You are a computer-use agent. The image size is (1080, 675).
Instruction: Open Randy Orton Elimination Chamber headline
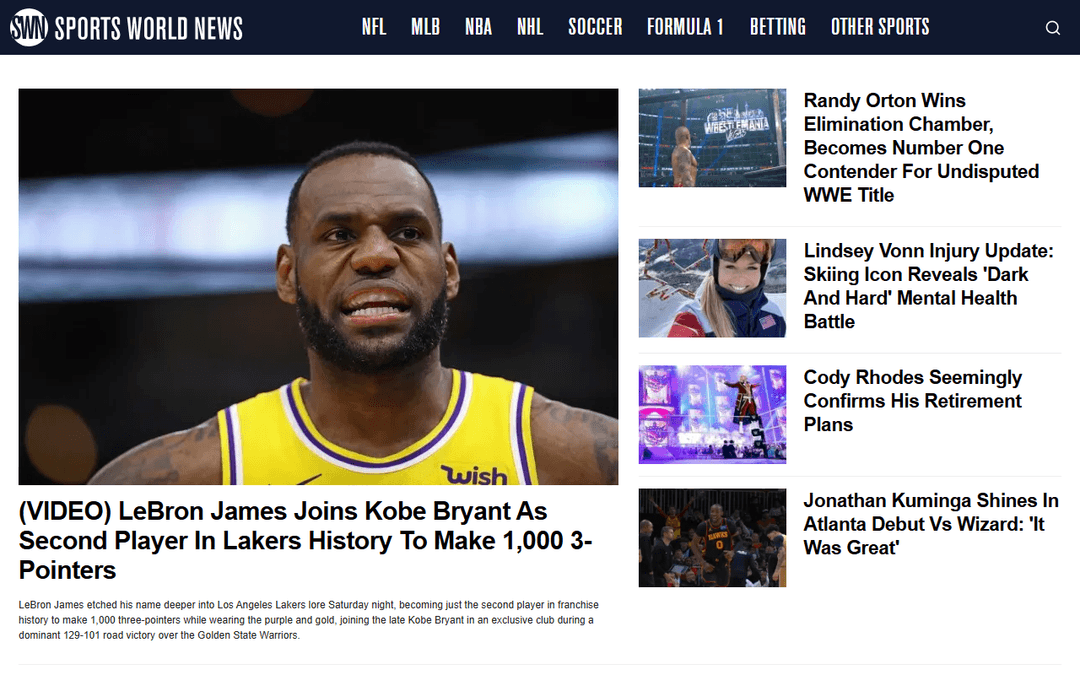[x=921, y=147]
